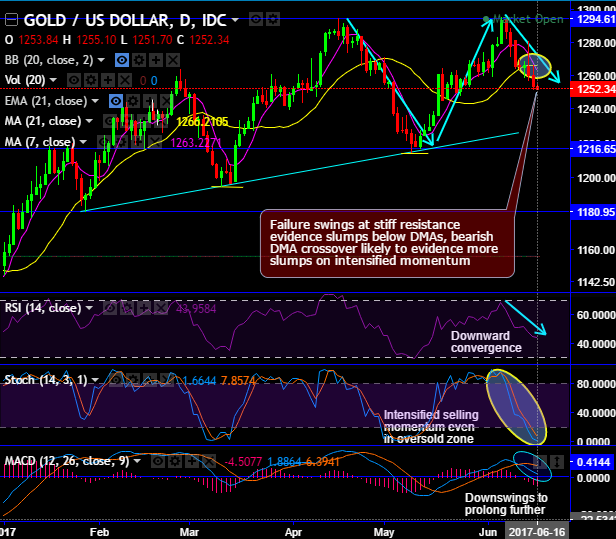Remove the MA (7, close) indicator
Viewport: 616px width, 539px height.
point(155,141)
